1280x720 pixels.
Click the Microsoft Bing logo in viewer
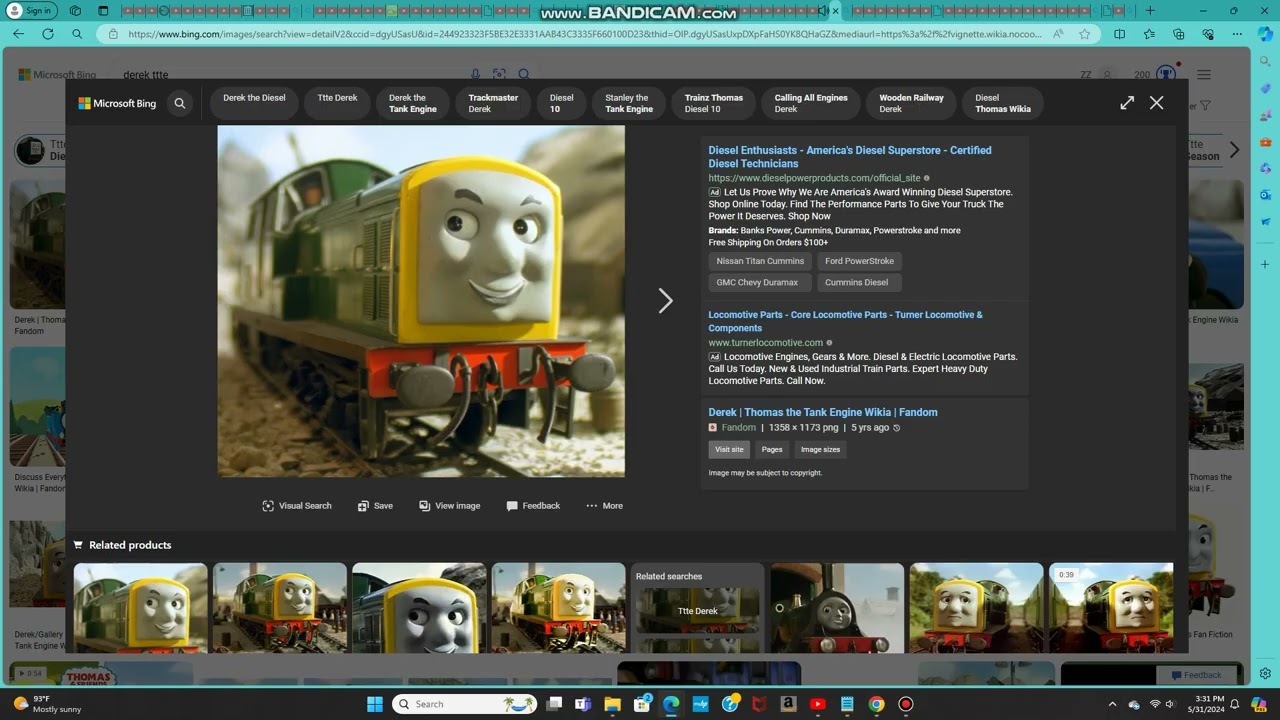coord(118,103)
